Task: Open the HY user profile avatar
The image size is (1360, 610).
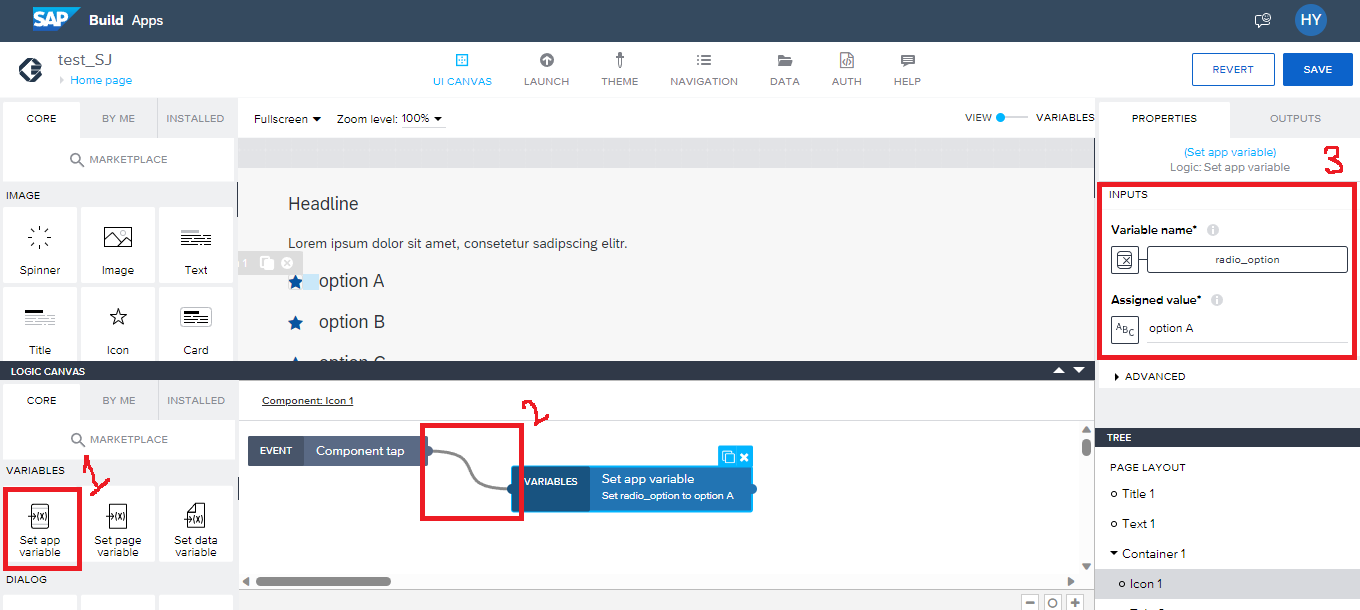Action: (x=1311, y=20)
